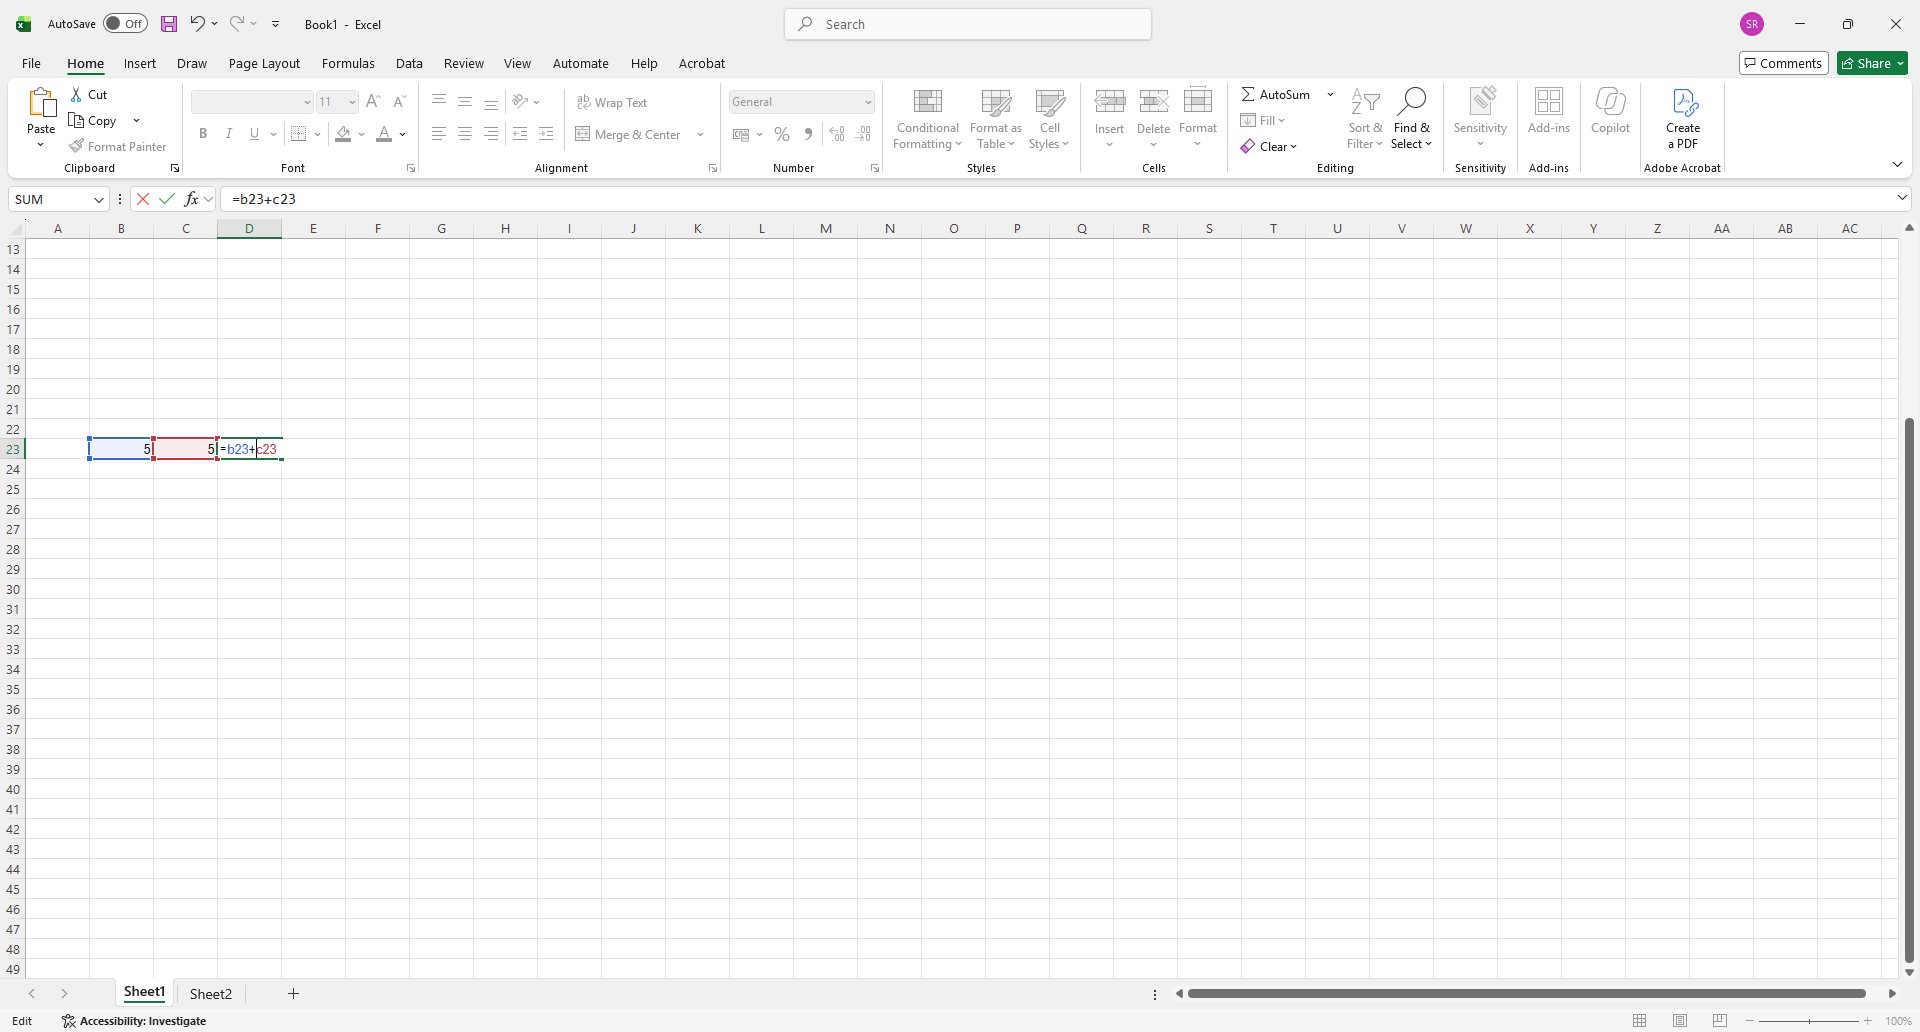Click the Percent Style icon
Image resolution: width=1920 pixels, height=1032 pixels.
coord(782,134)
